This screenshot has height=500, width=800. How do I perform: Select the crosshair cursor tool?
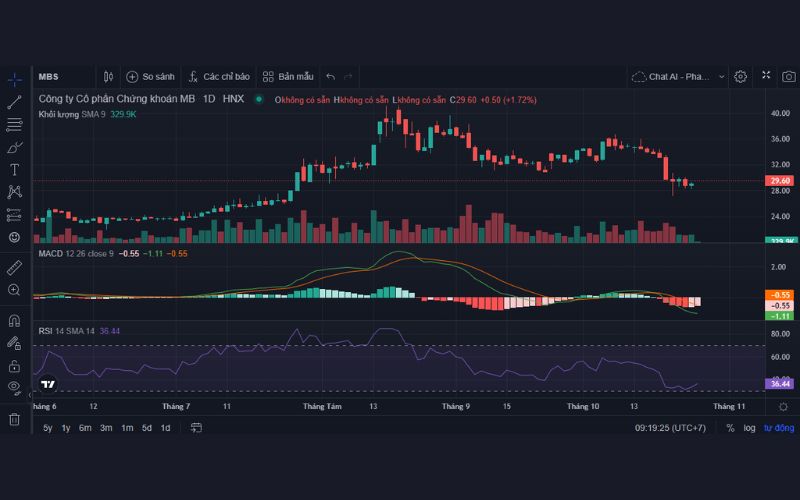[14, 79]
